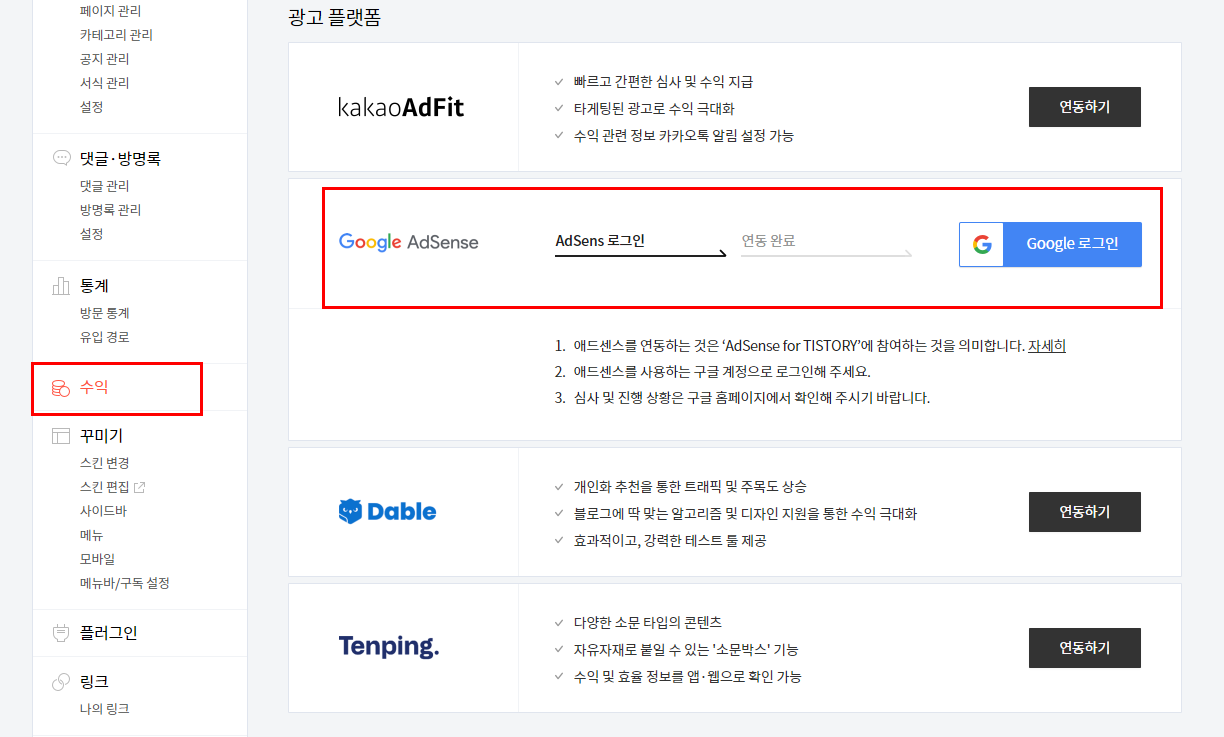
Task: Click 연동하기 for Dable
Action: (1085, 512)
